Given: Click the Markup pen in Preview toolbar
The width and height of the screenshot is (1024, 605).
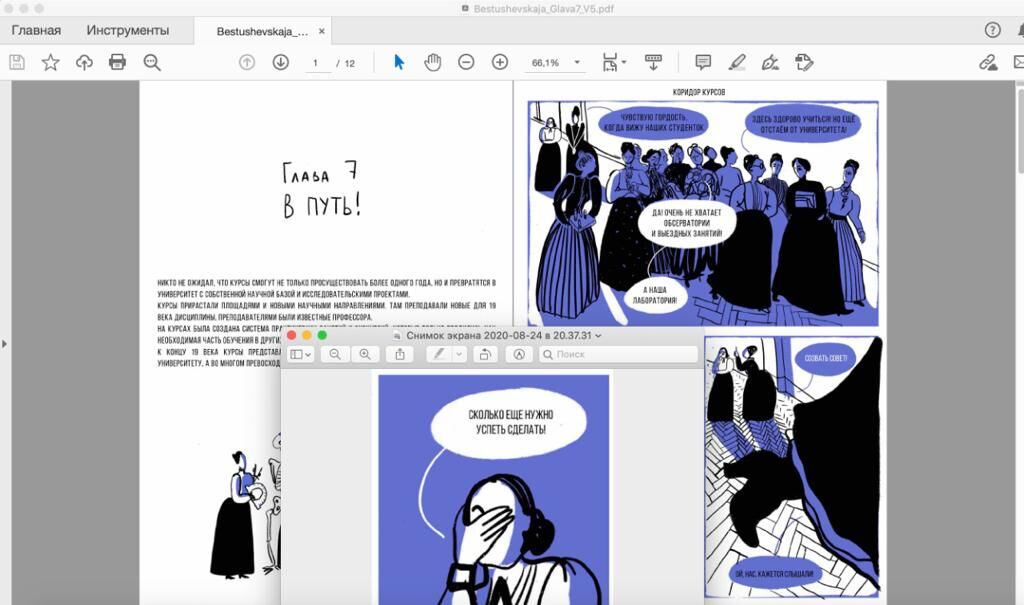Looking at the screenshot, I should (440, 354).
